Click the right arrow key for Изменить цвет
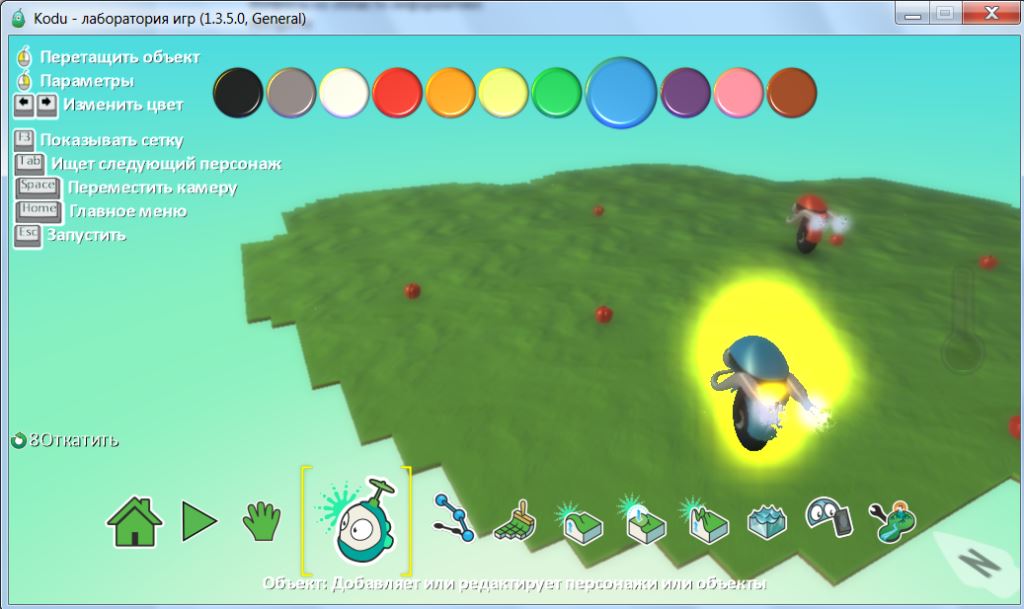1024x609 pixels. 46,105
